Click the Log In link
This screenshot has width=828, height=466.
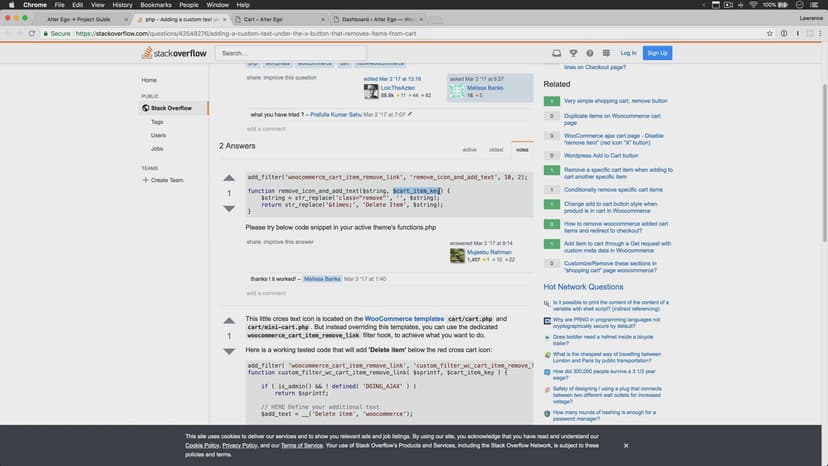pos(628,53)
